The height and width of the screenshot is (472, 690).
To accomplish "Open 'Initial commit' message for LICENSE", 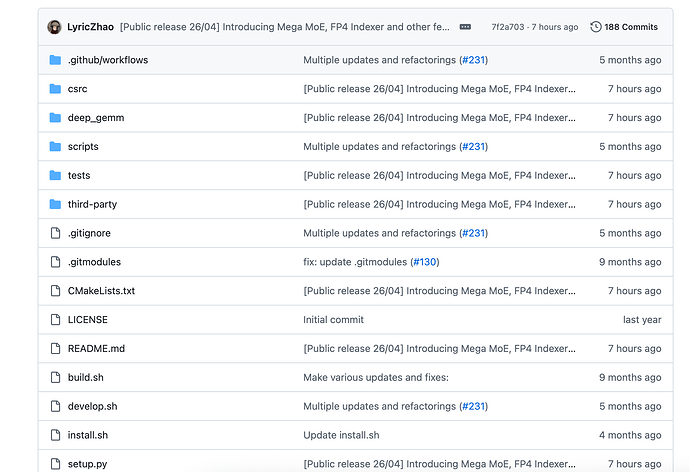I will click(333, 320).
